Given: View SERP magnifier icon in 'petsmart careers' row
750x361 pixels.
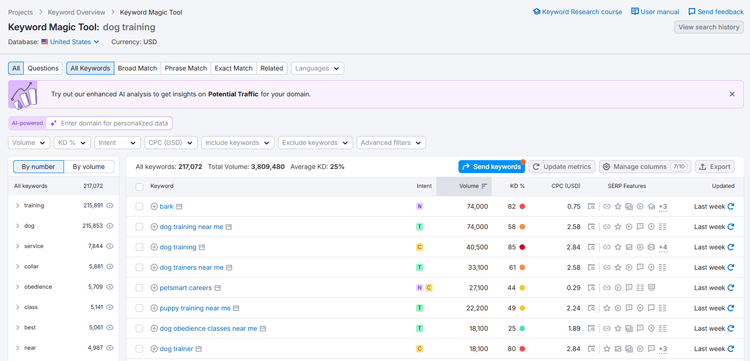Looking at the screenshot, I should click(x=592, y=288).
